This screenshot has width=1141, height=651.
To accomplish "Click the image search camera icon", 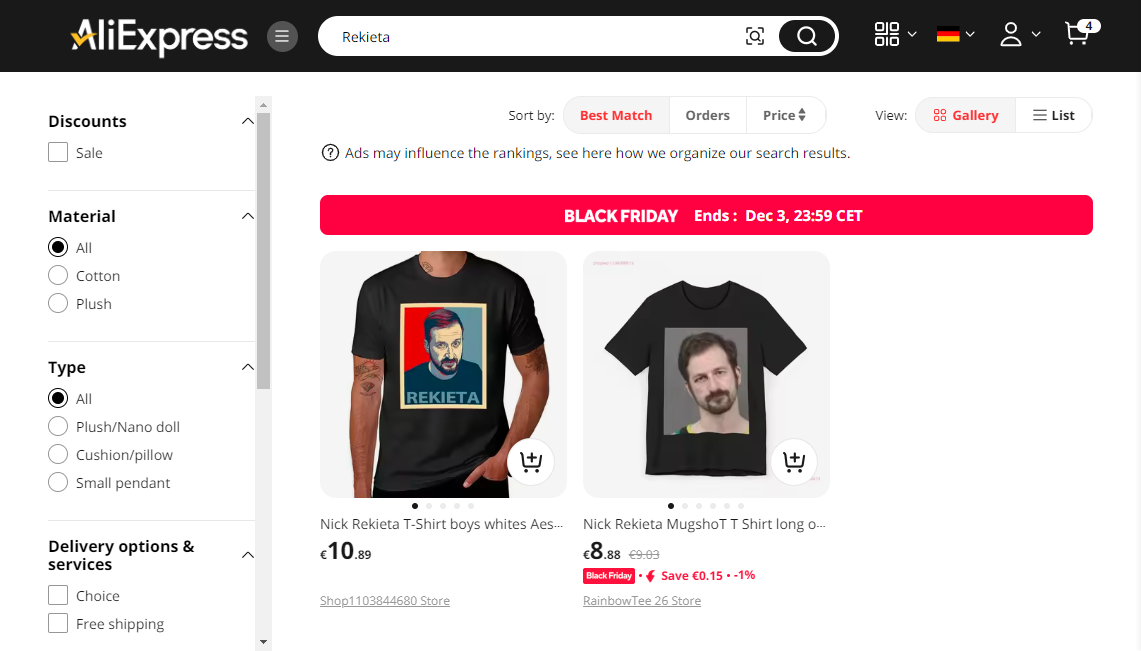I will pos(755,36).
